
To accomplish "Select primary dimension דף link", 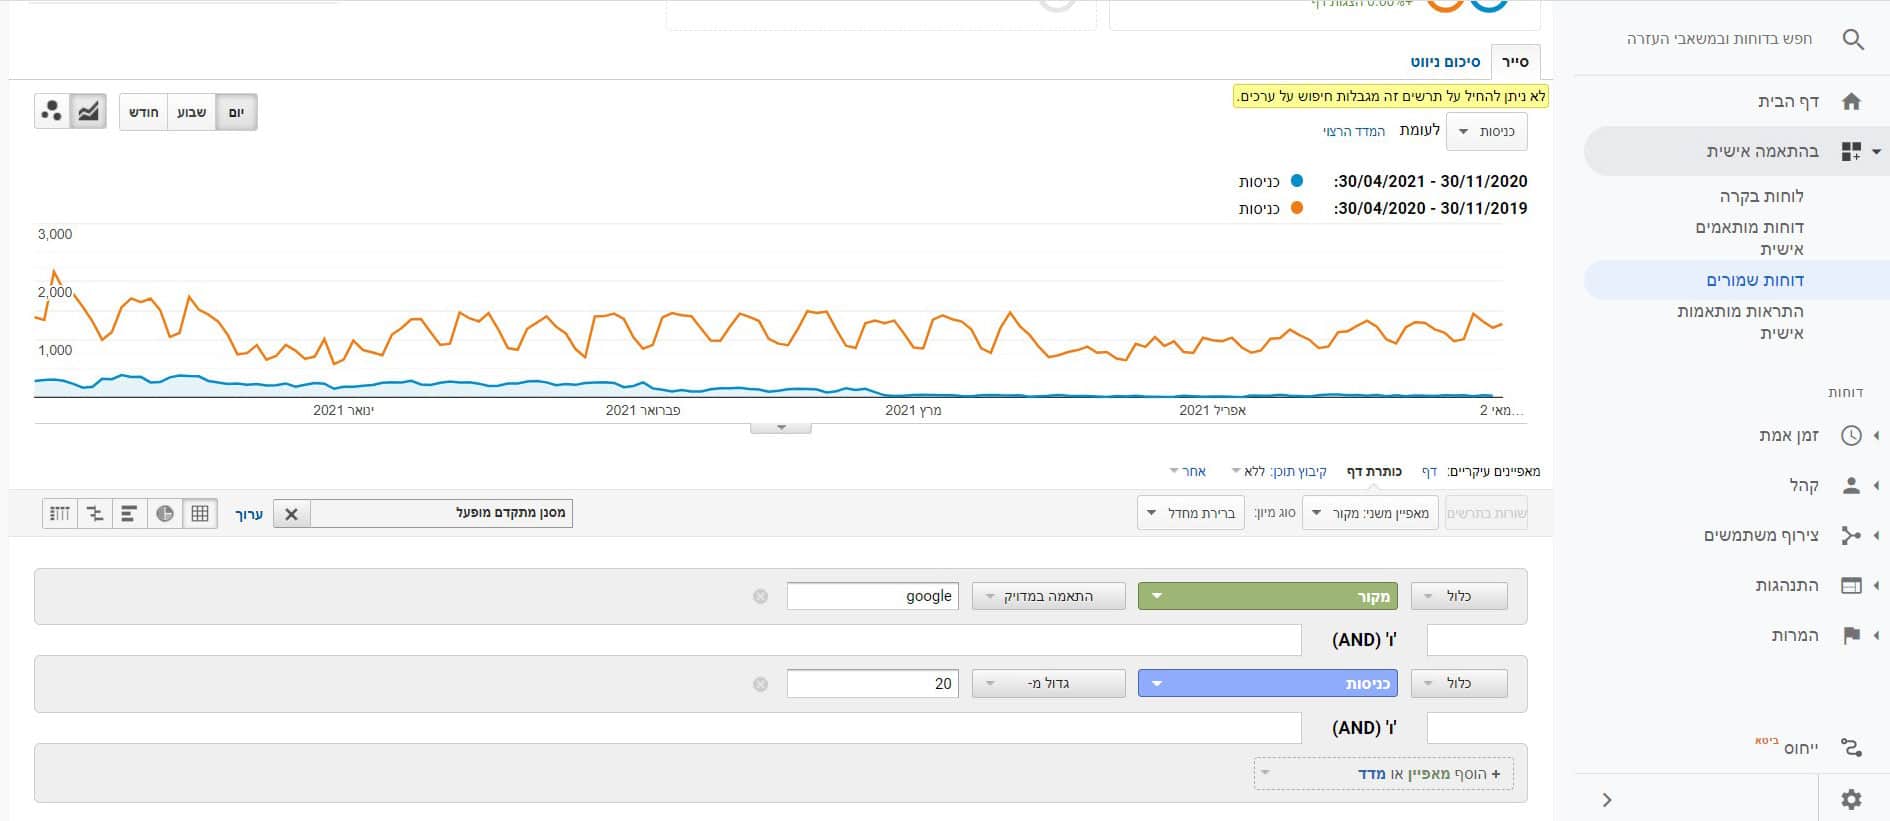I will tap(1429, 471).
